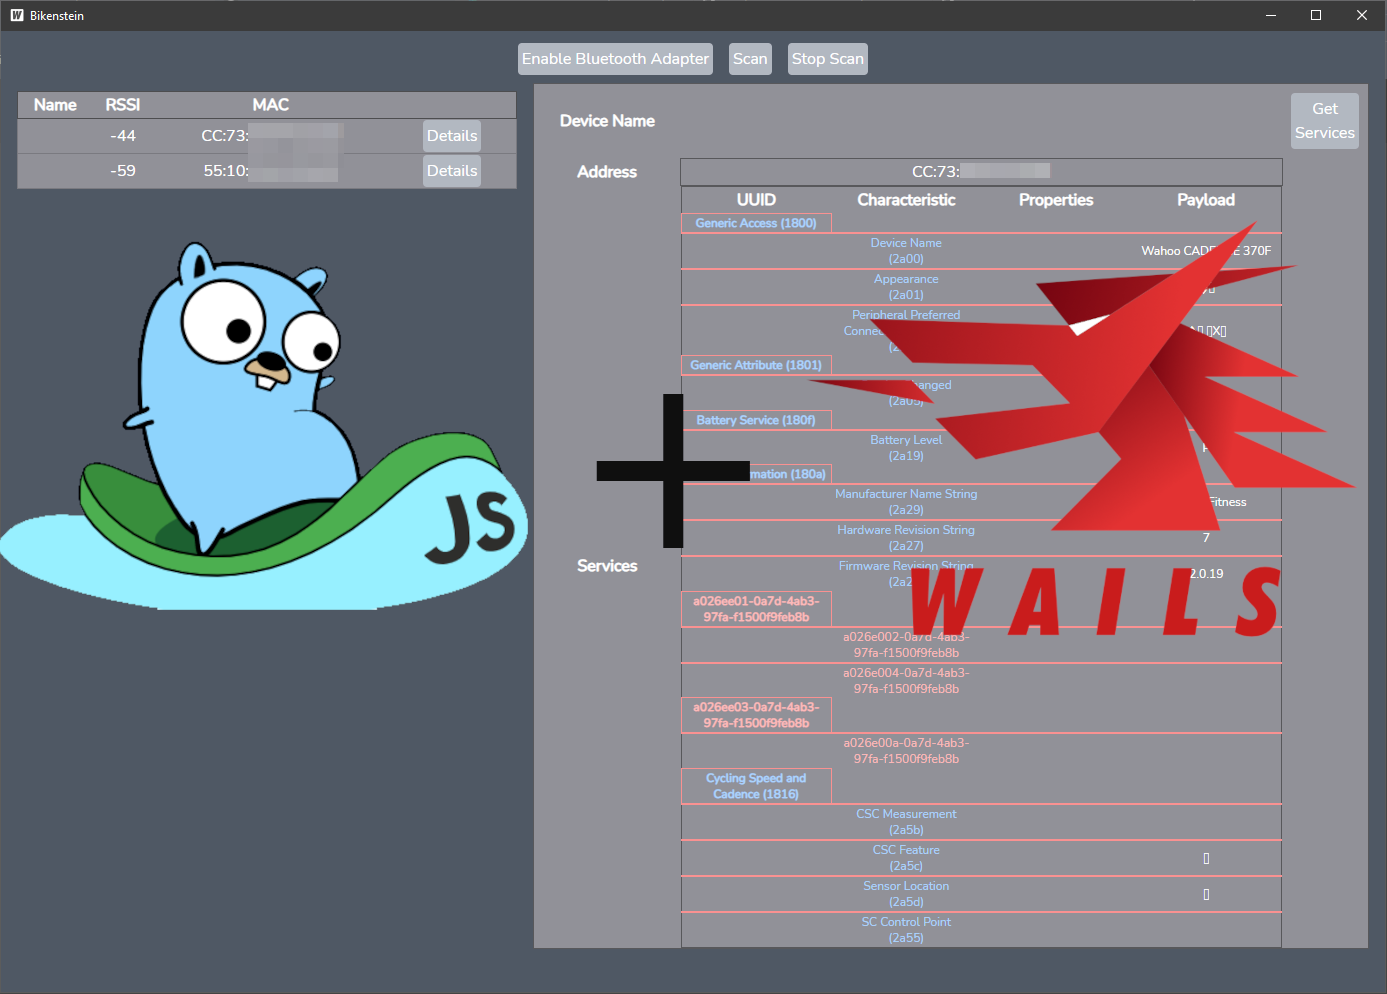Screen dimensions: 1387x994
Task: Click the hardware revision payload value 7
Action: pos(1206,538)
